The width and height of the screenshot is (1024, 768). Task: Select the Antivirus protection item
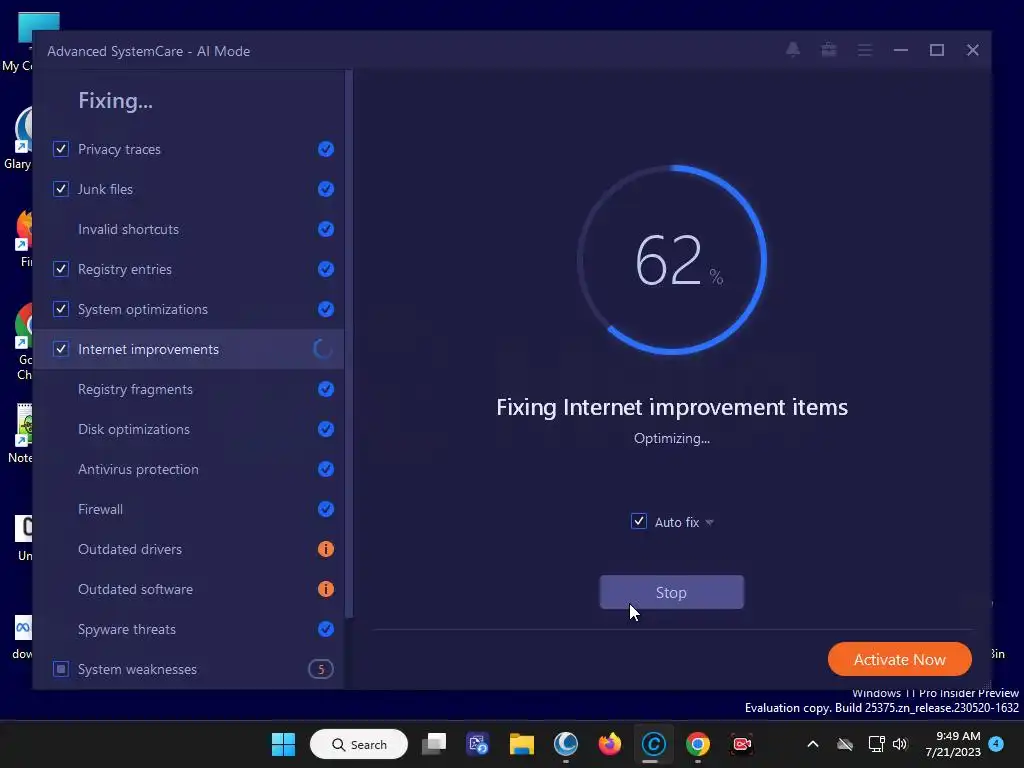(188, 469)
